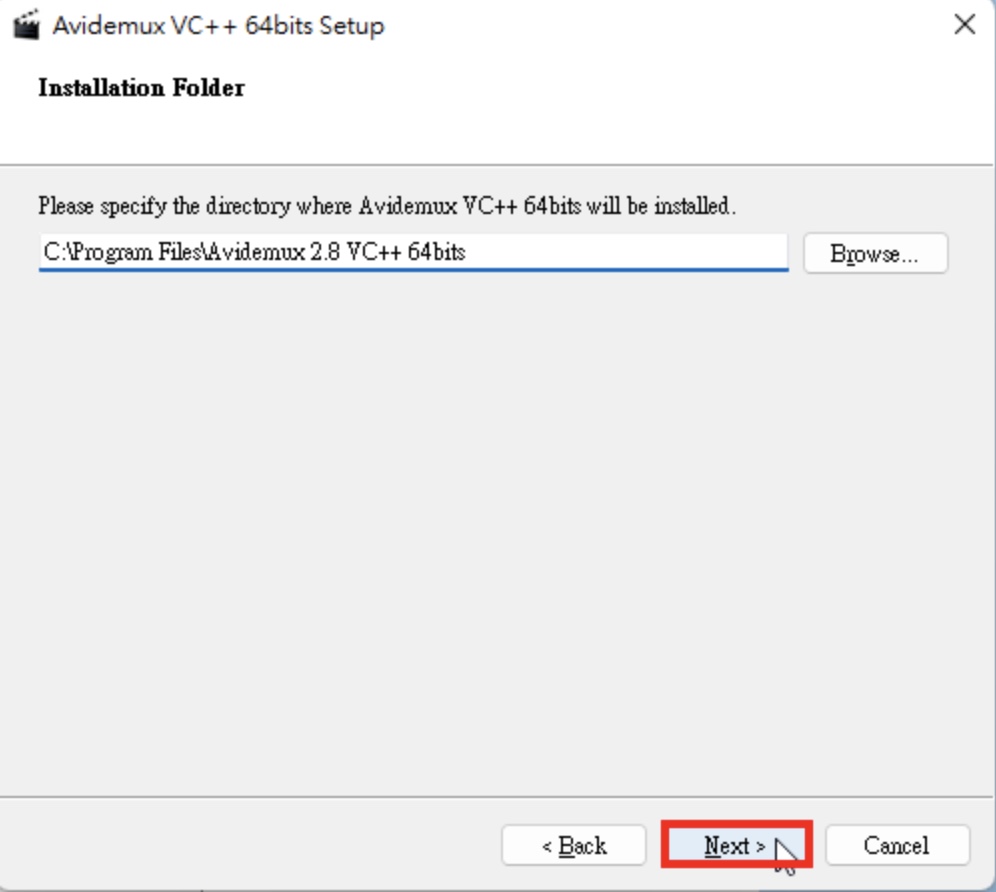The image size is (996, 892).
Task: Go to previous step with < Back
Action: coord(574,845)
